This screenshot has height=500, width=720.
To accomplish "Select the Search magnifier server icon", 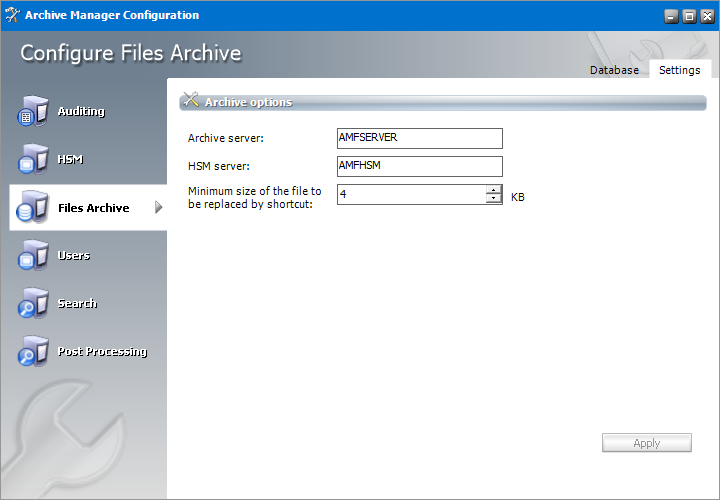I will (33, 303).
